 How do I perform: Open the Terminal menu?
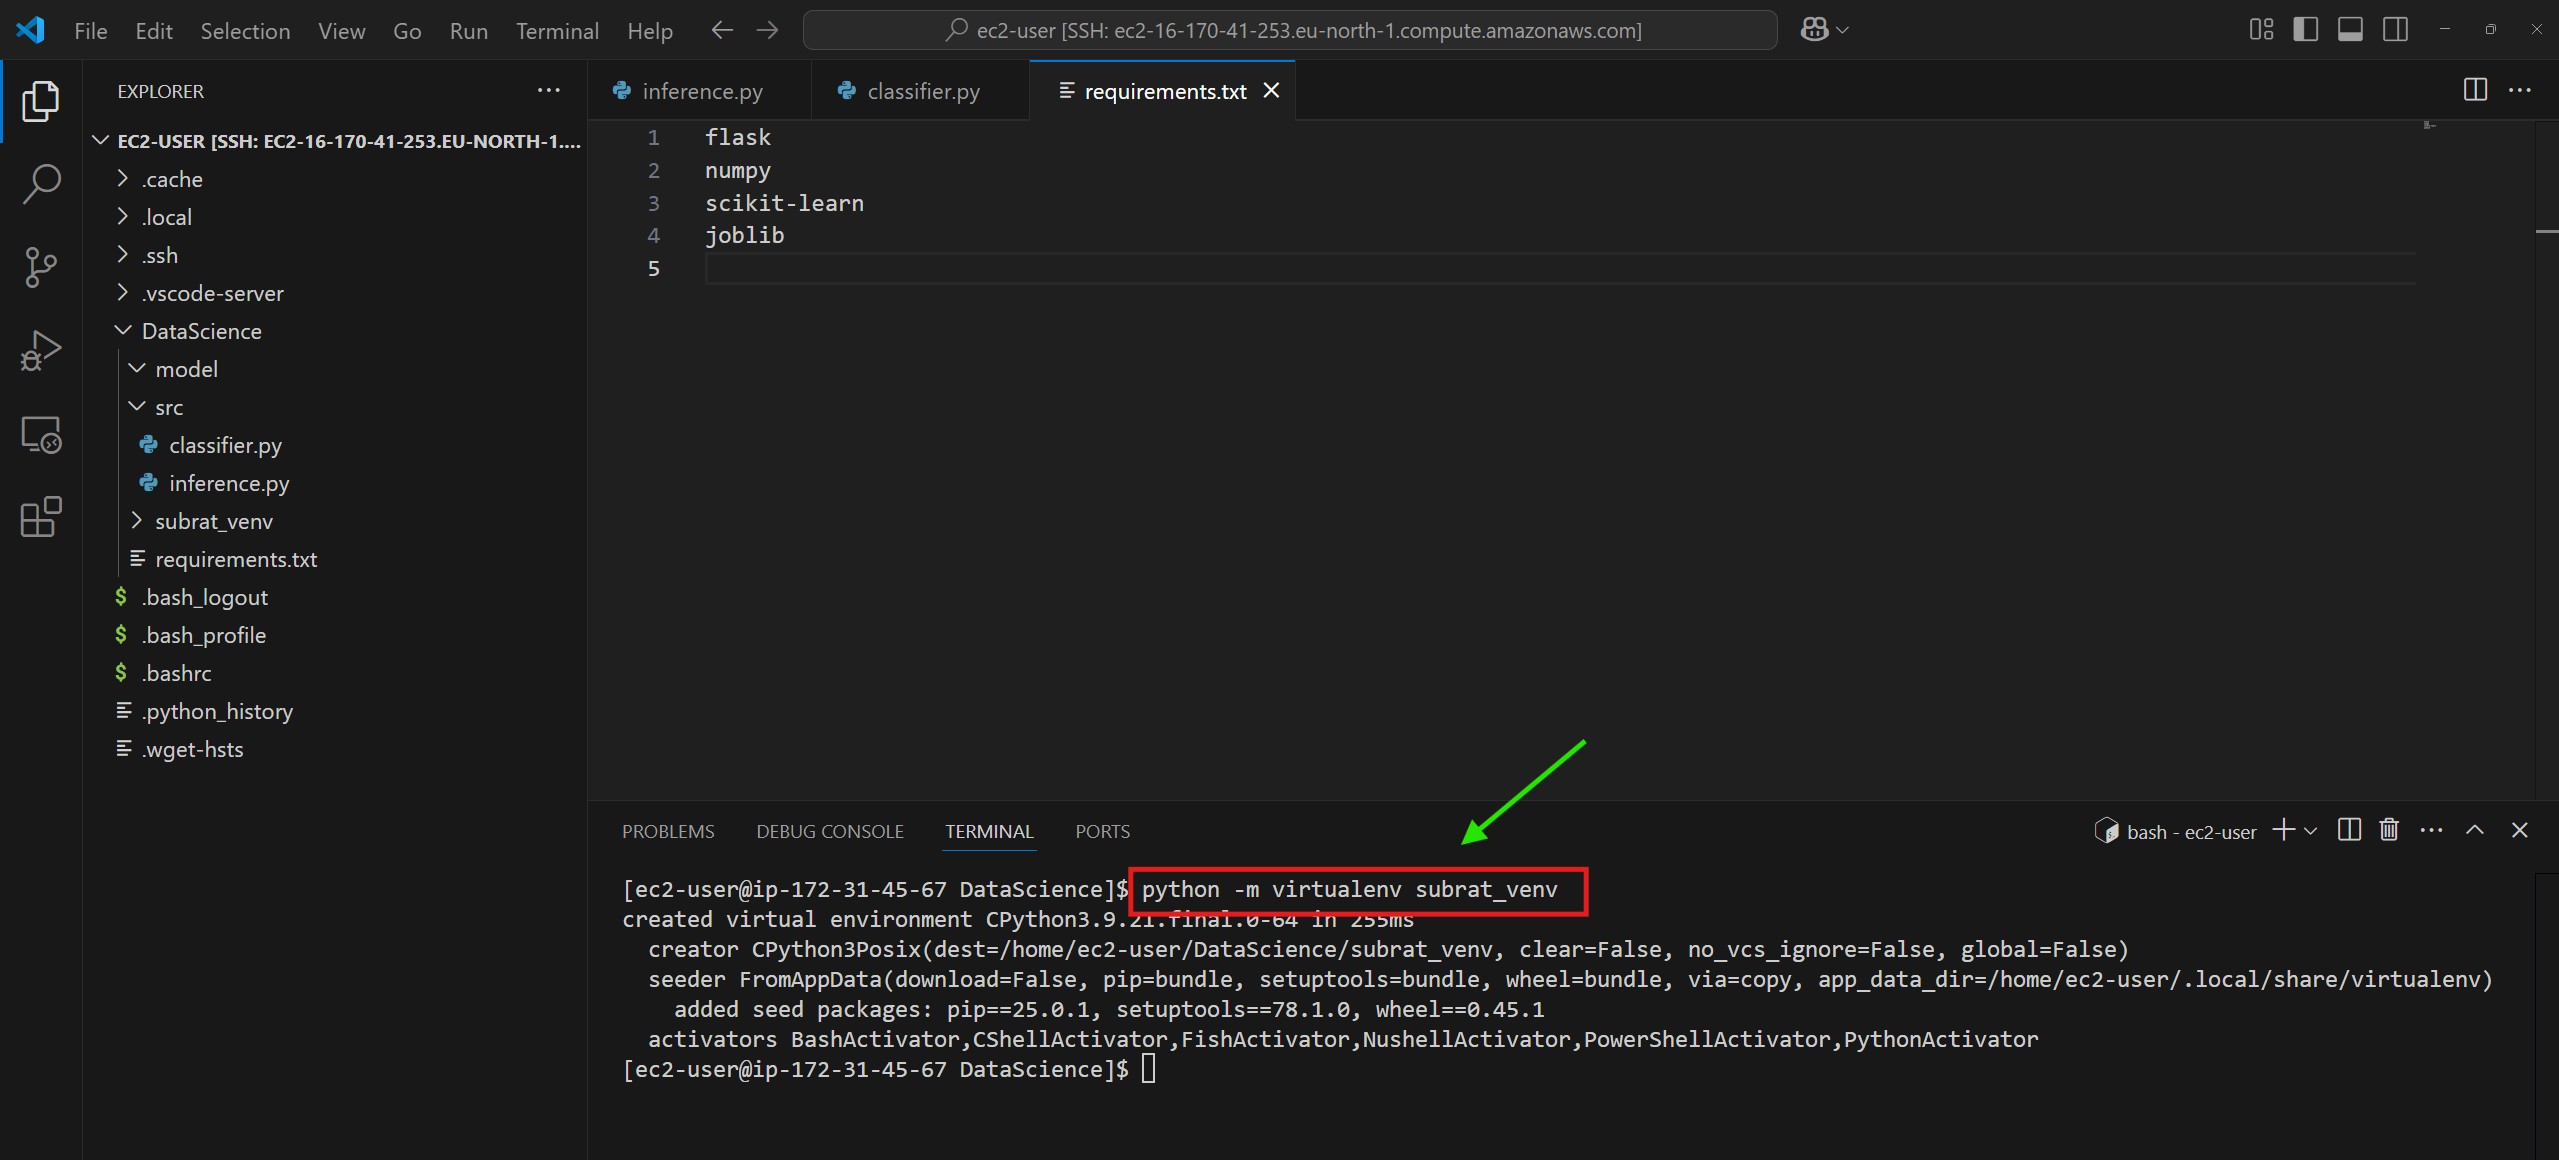click(x=557, y=31)
